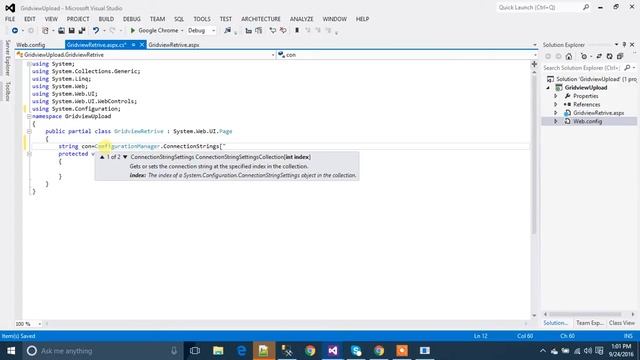
Task: Click the search magnifier in Solution Explorer
Action: [627, 68]
